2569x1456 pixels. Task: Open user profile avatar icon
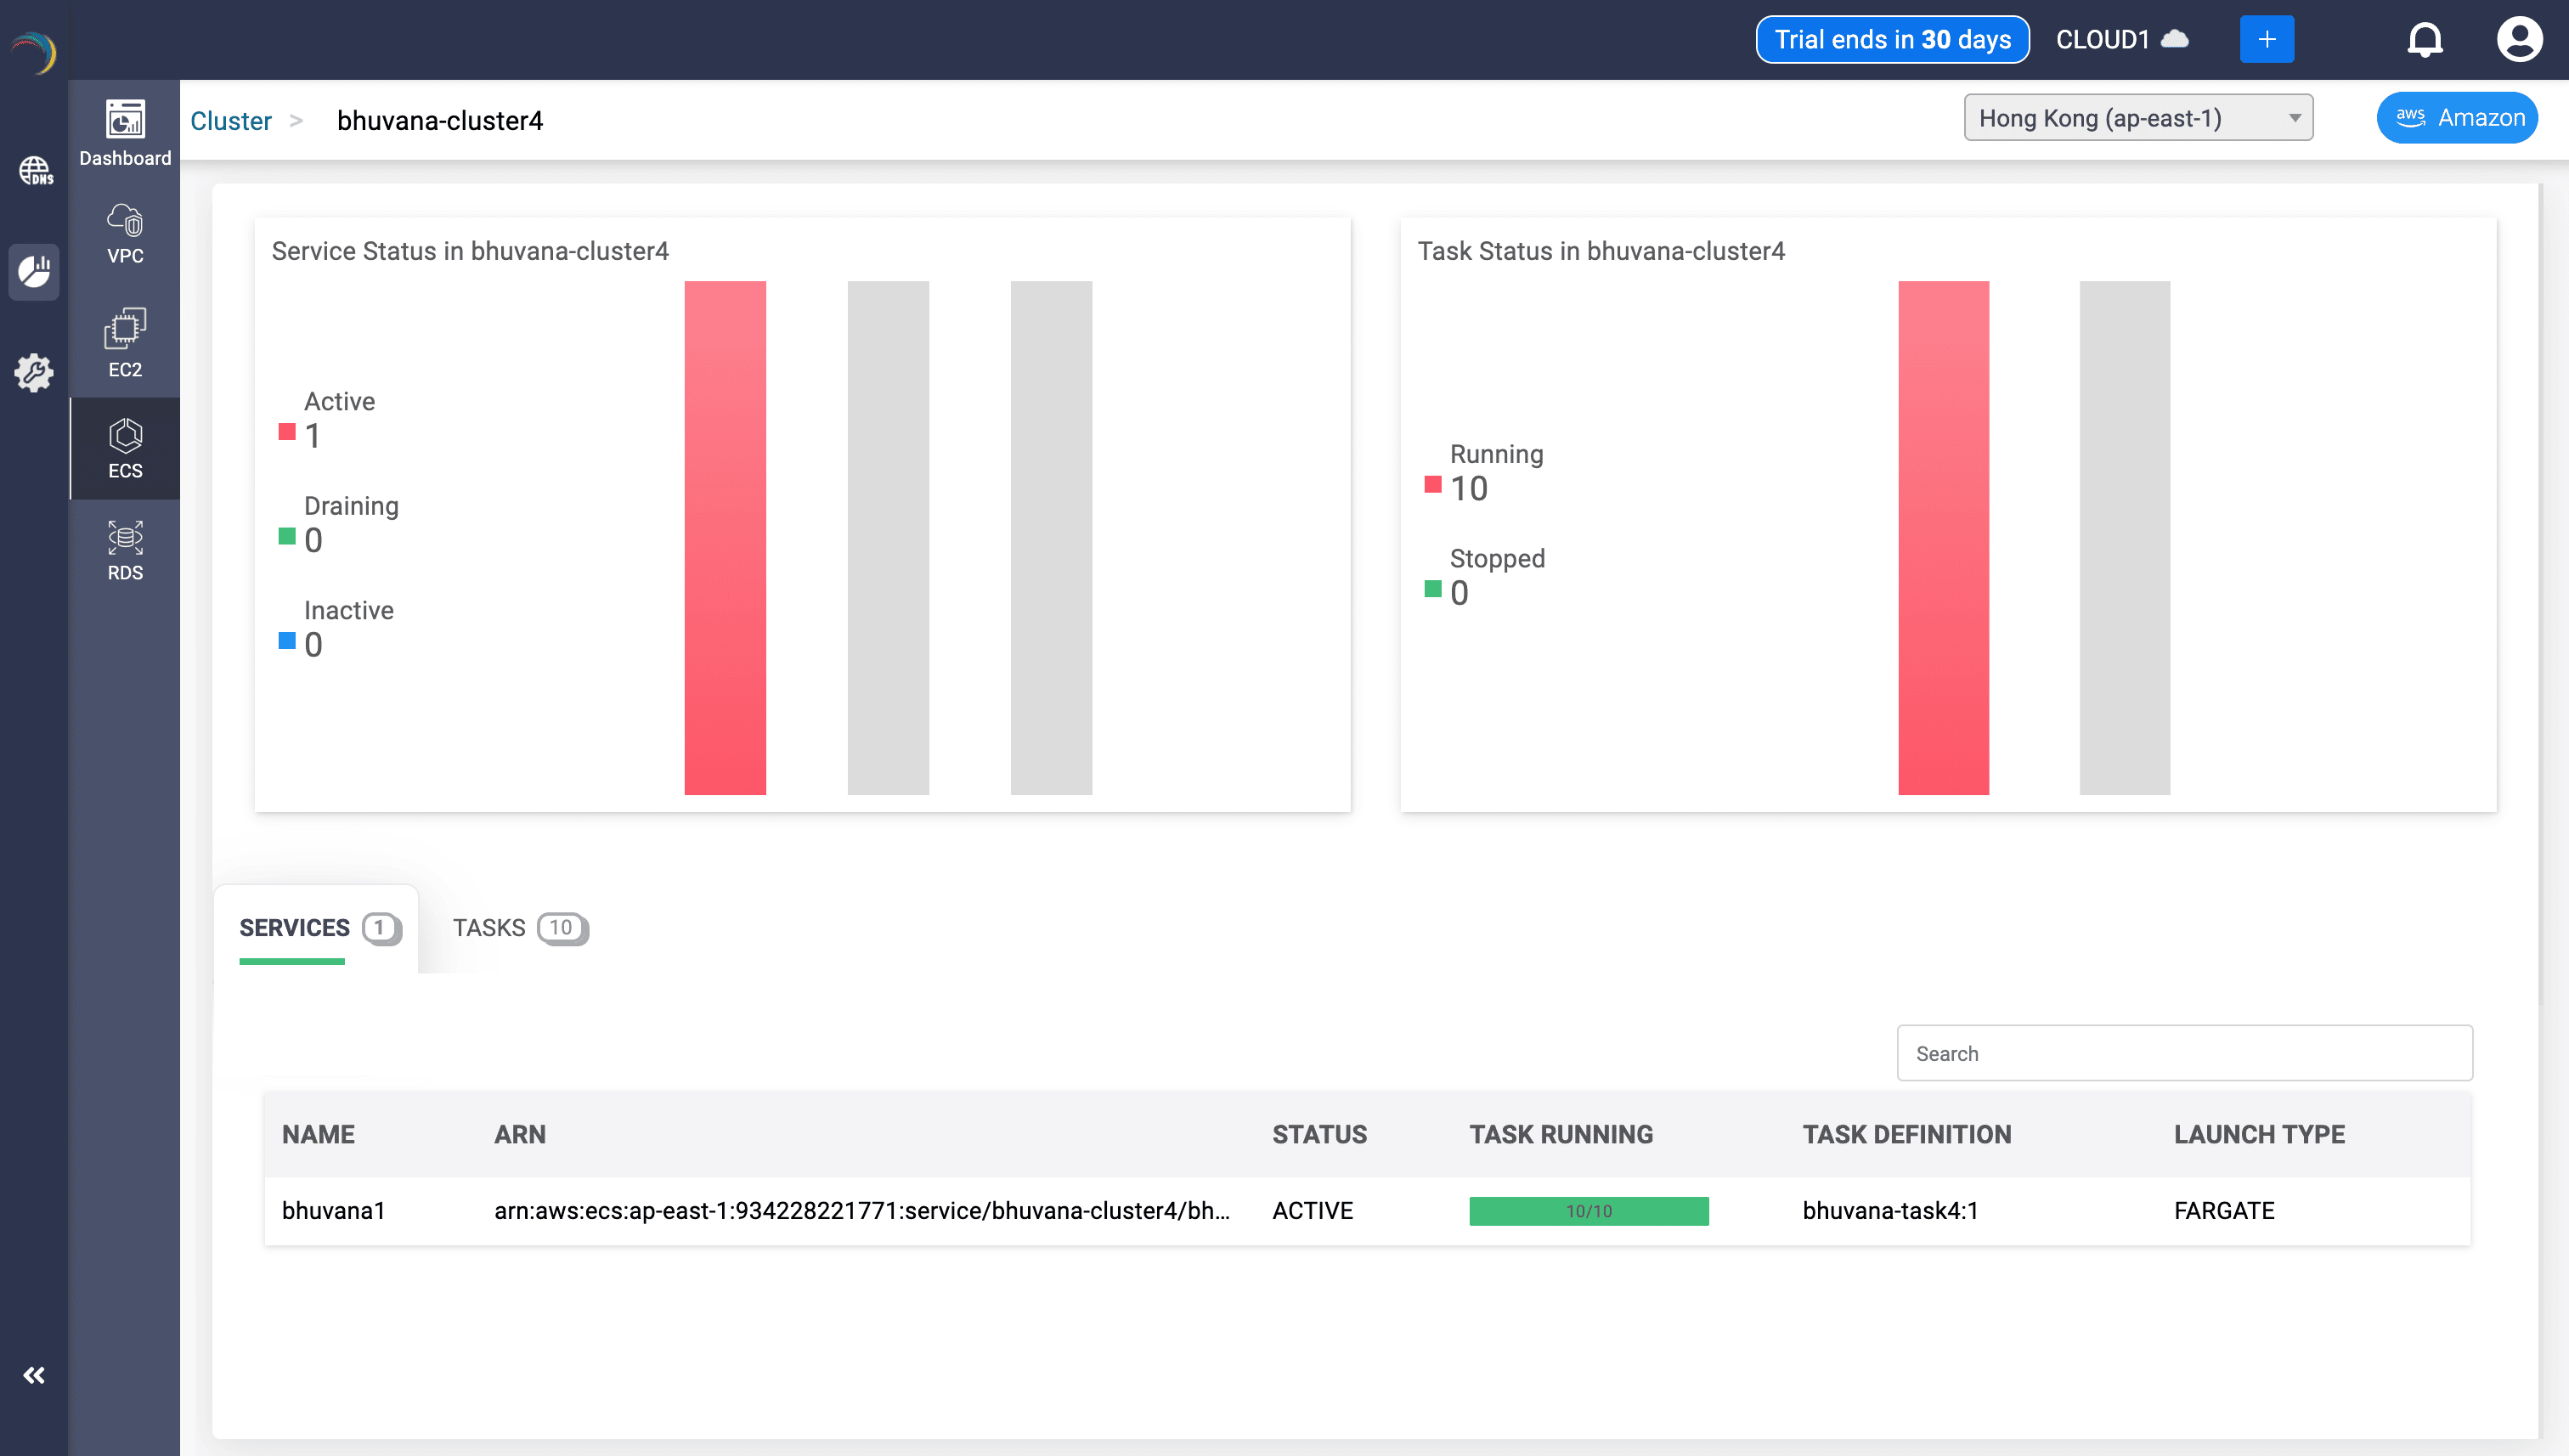click(2518, 40)
